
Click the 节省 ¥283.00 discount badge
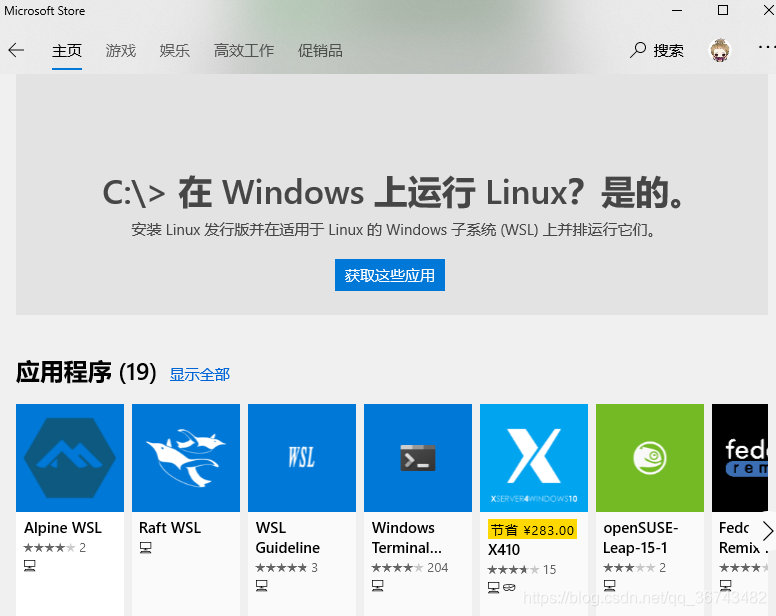pos(532,530)
